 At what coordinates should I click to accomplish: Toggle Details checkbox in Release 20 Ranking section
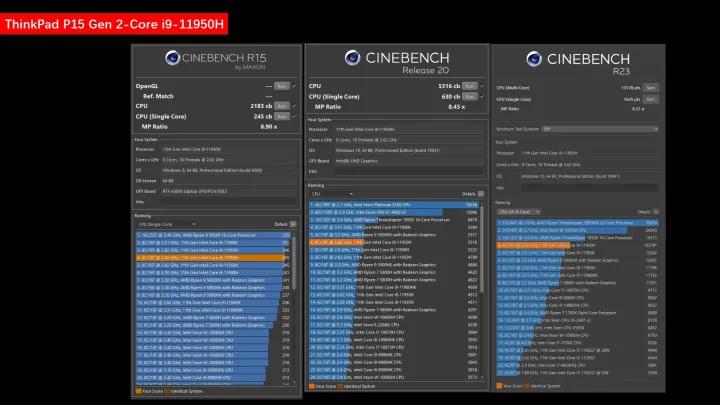(481, 194)
